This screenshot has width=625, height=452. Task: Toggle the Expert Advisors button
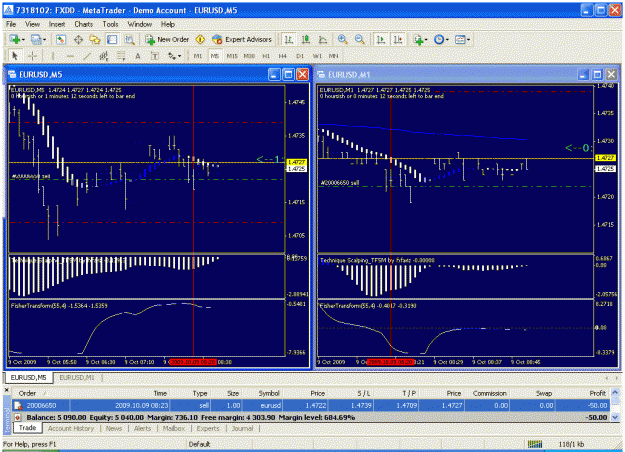point(242,39)
